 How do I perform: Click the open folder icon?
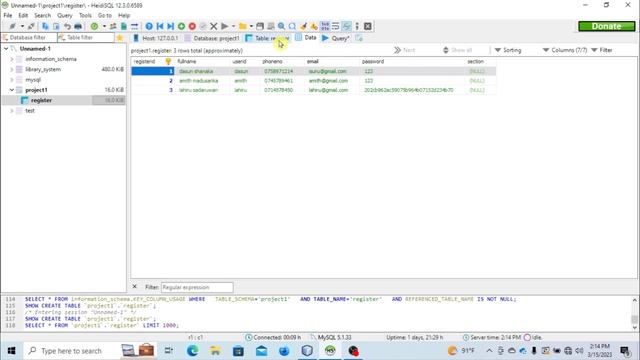pyautogui.click(x=243, y=26)
